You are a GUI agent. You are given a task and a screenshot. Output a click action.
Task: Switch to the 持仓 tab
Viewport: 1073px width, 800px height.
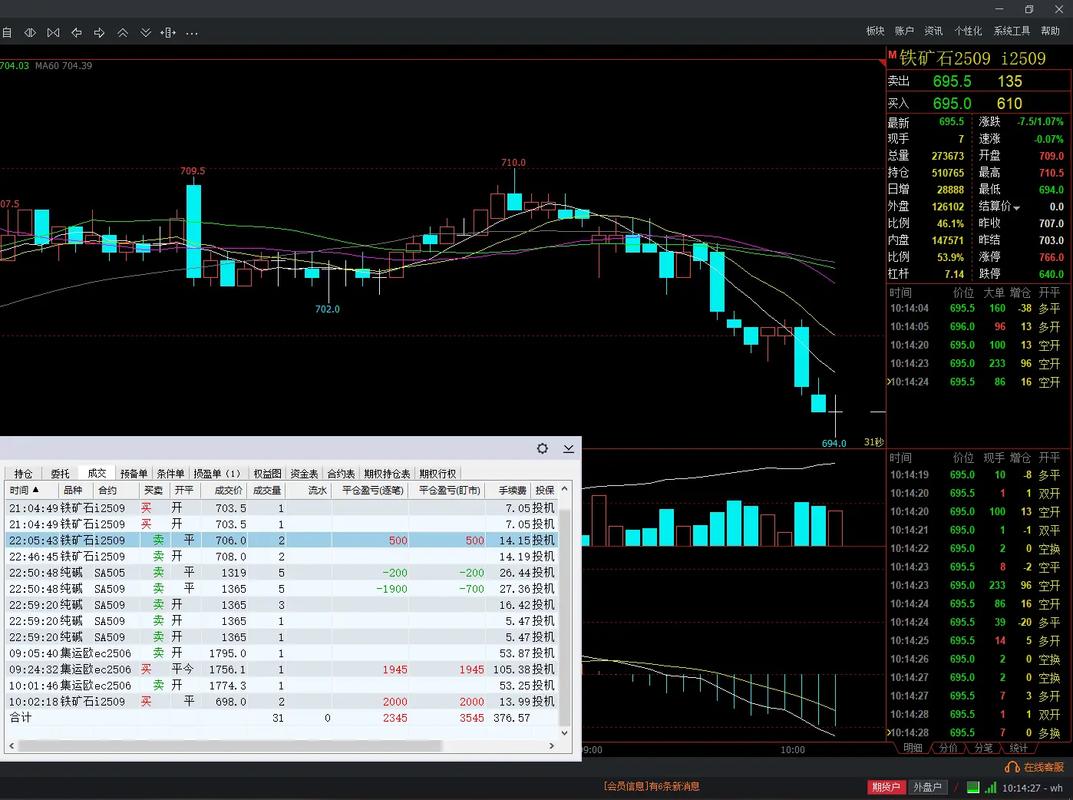pyautogui.click(x=23, y=473)
